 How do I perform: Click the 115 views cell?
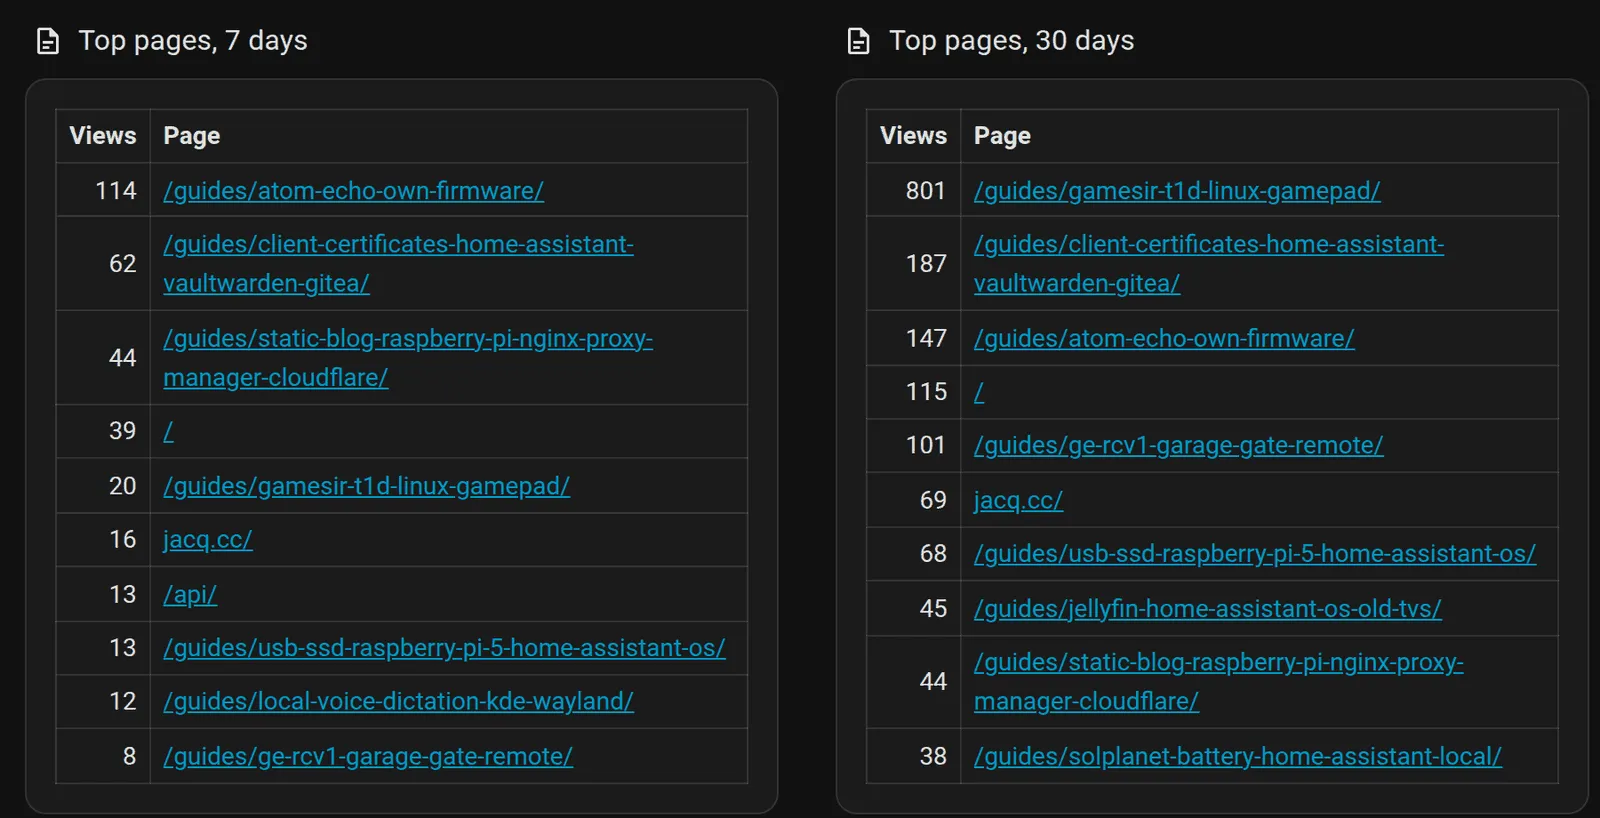(x=913, y=392)
